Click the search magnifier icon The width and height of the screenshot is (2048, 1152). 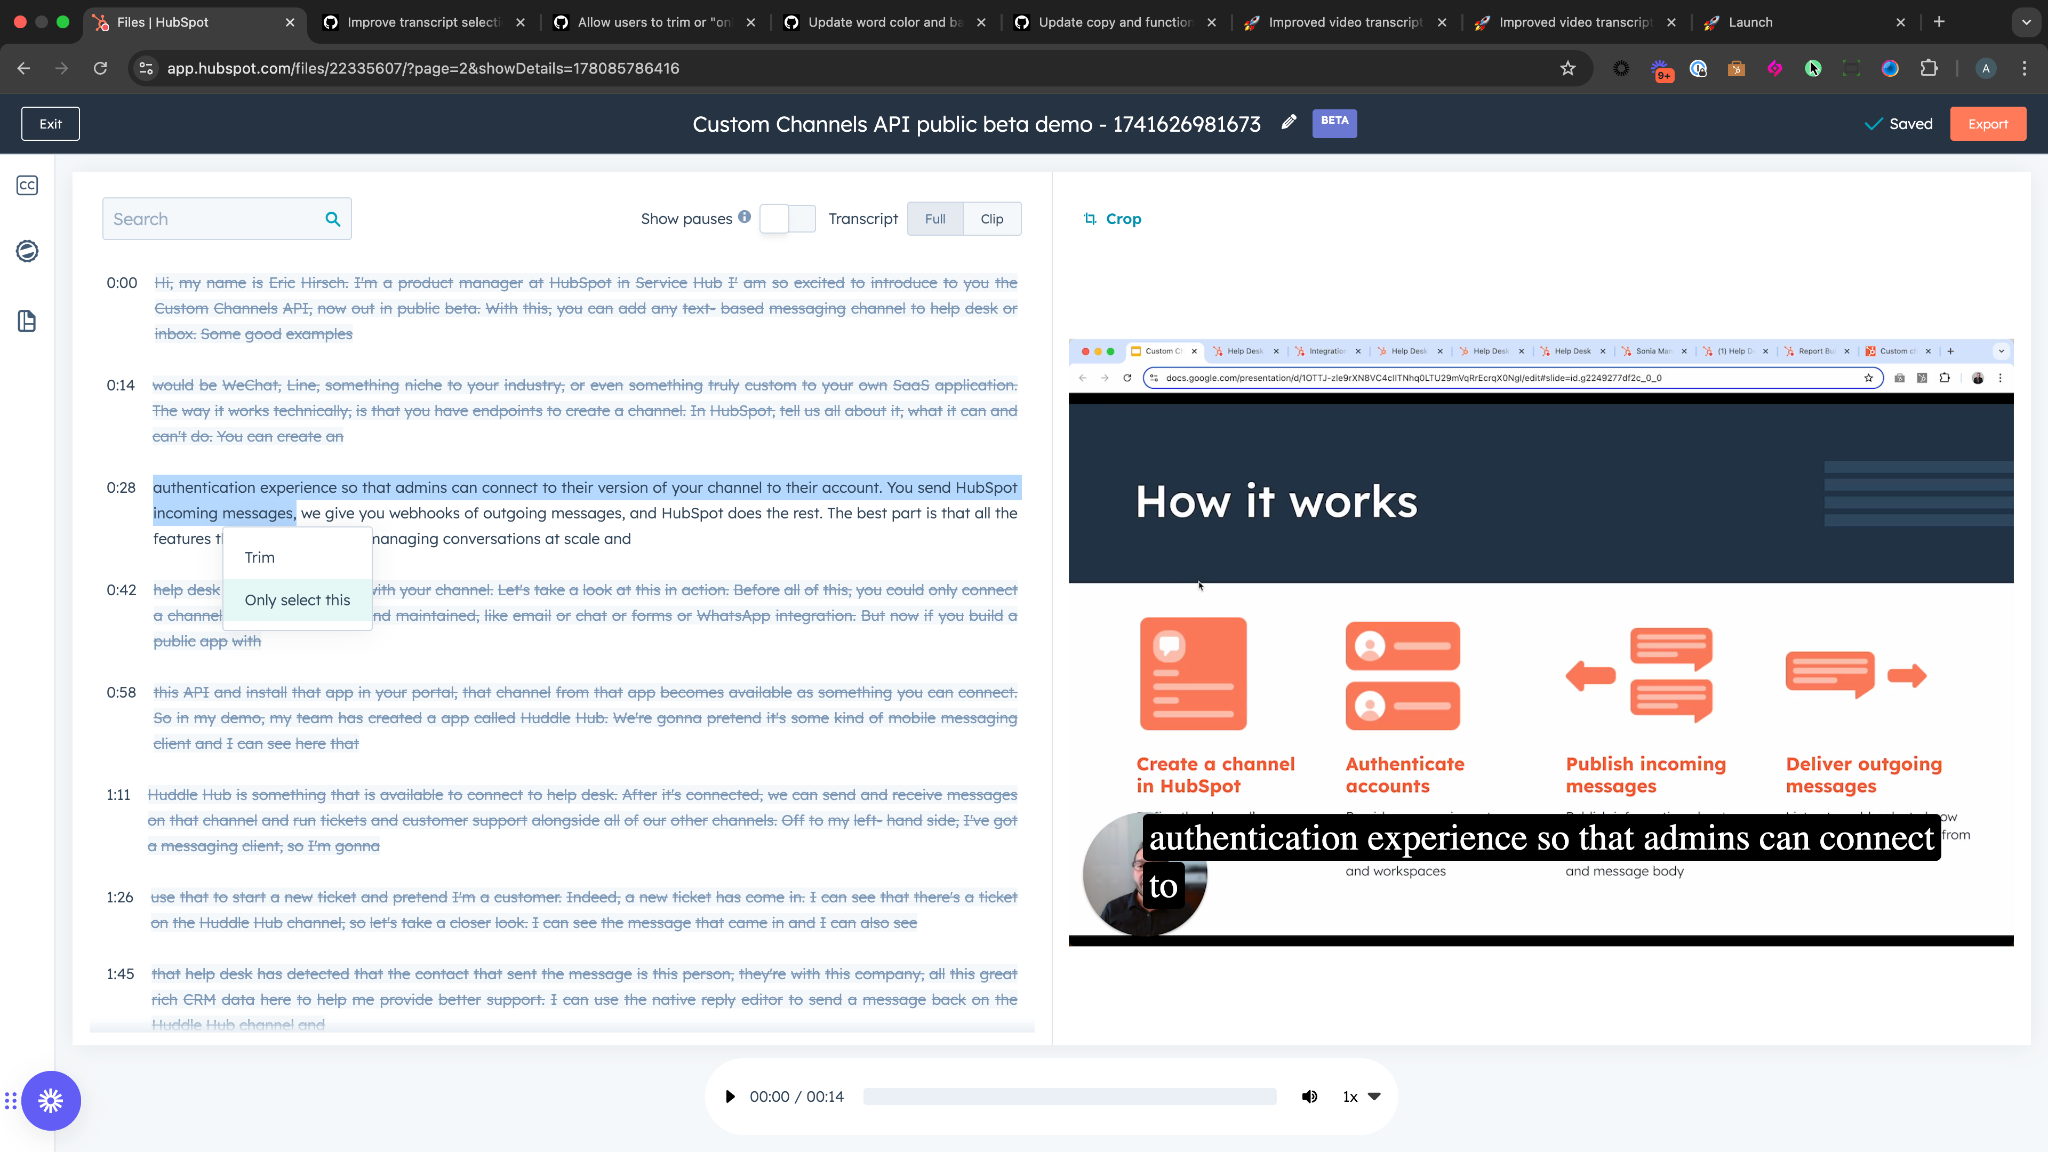point(333,219)
